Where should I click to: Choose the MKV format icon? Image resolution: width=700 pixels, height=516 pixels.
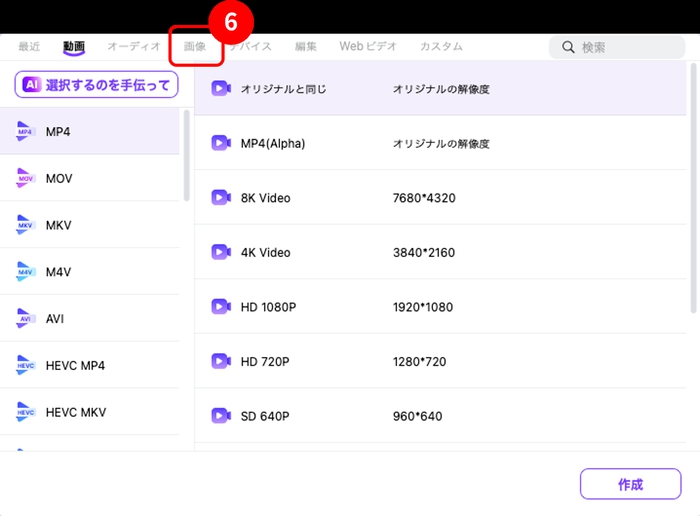tap(26, 226)
